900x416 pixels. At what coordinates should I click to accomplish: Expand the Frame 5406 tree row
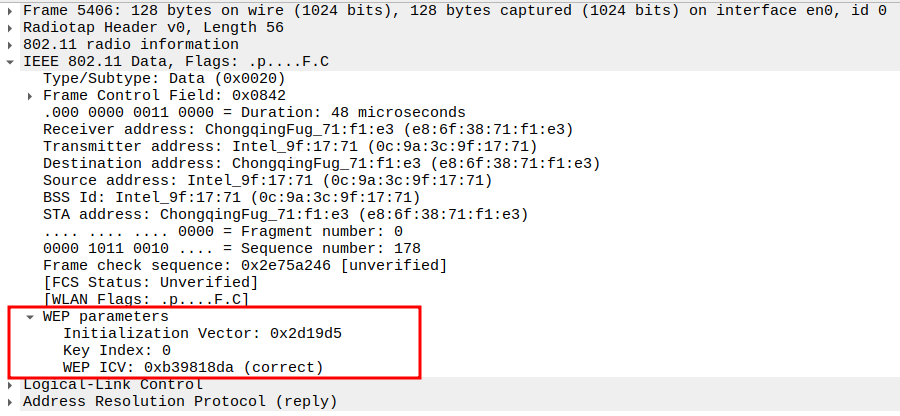point(11,11)
